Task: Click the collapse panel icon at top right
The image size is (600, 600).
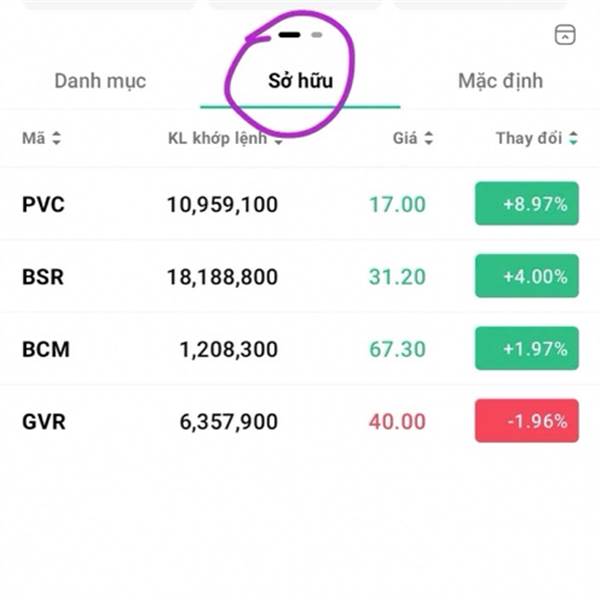Action: pos(565,35)
